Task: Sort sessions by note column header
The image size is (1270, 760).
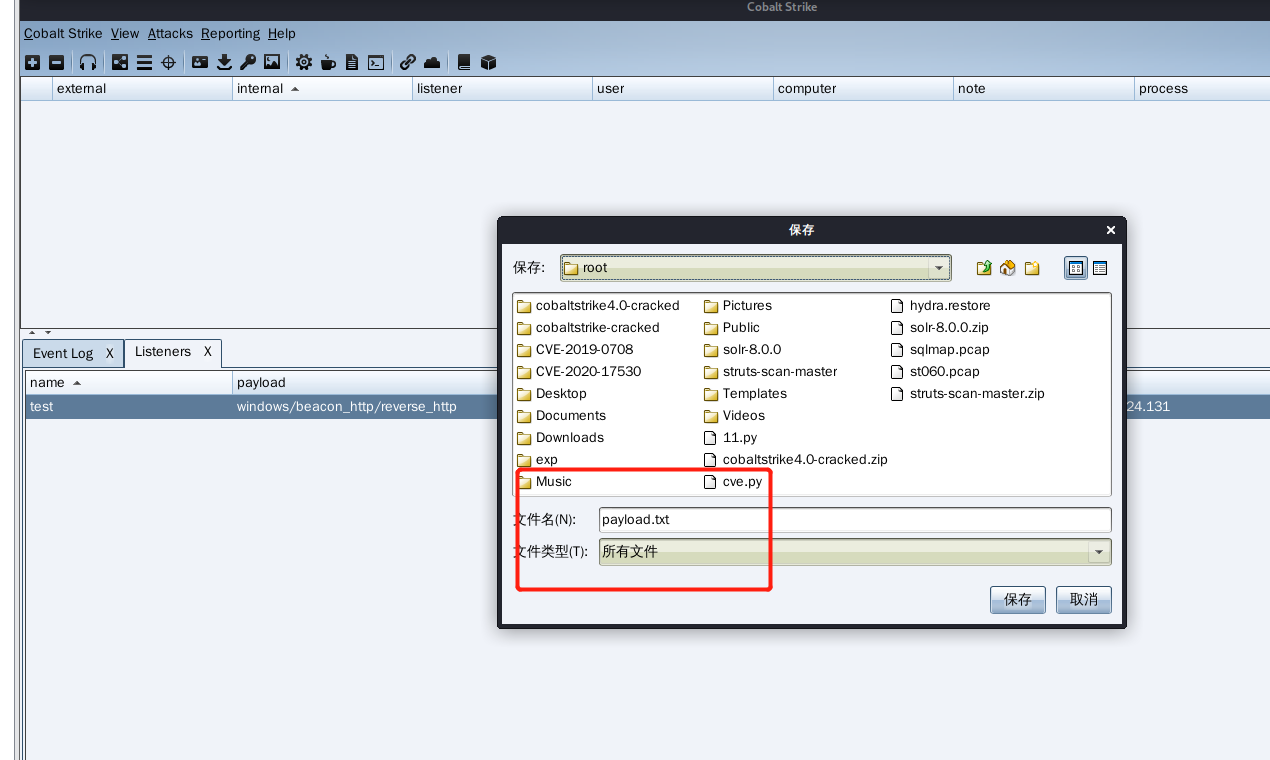Action: click(x=1044, y=89)
